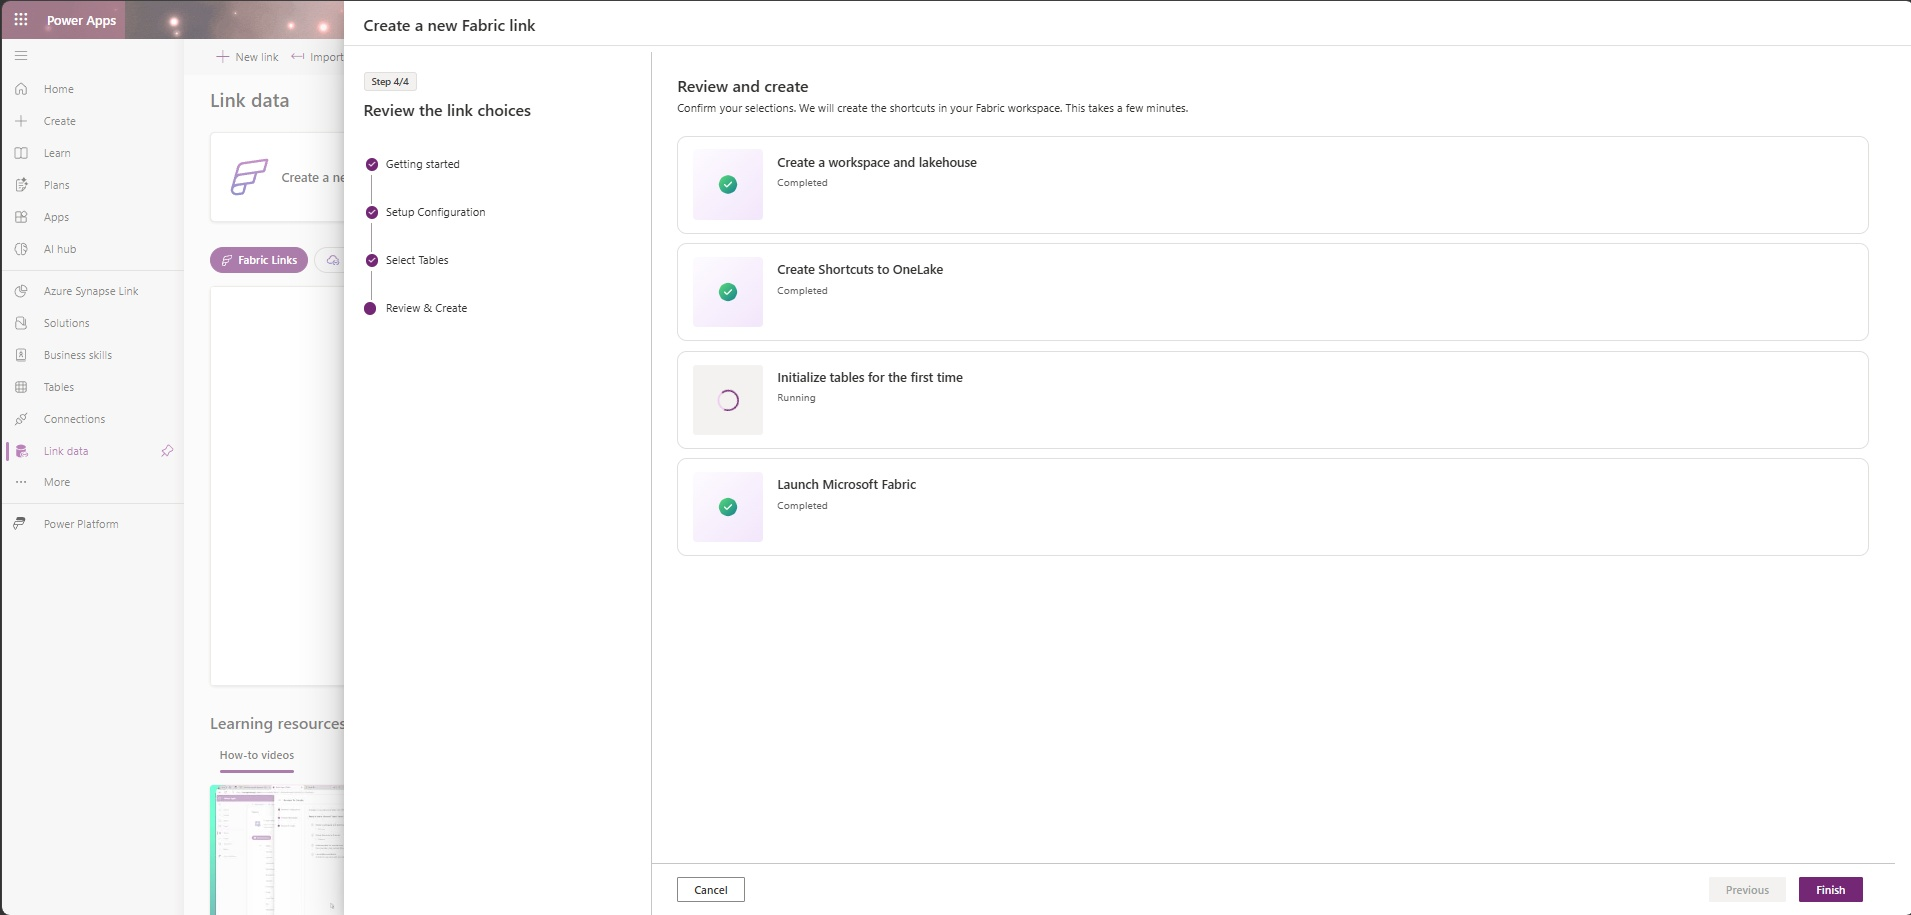Viewport: 1911px width, 915px height.
Task: Open Tables in the navigation
Action: point(59,387)
